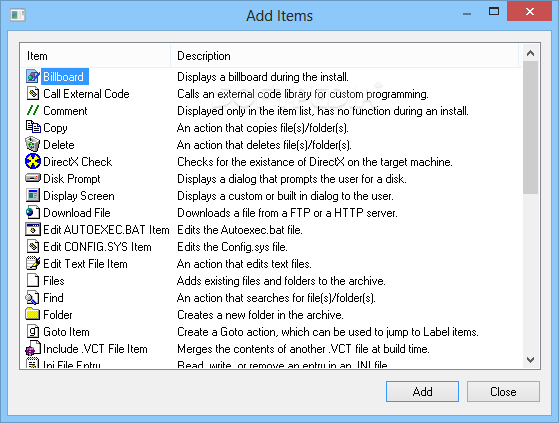
Task: Select the Disk Prompt drive icon
Action: tap(33, 178)
